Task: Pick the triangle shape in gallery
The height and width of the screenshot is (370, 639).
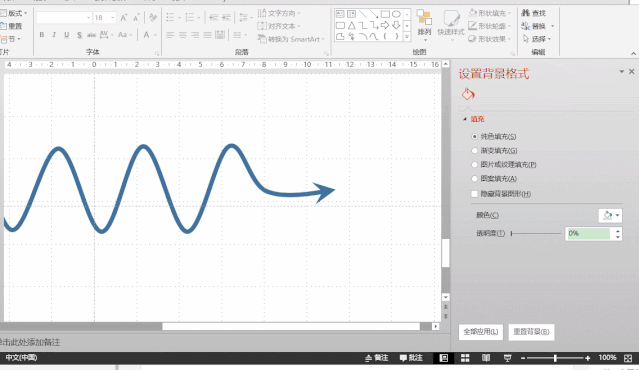Action: point(351,25)
